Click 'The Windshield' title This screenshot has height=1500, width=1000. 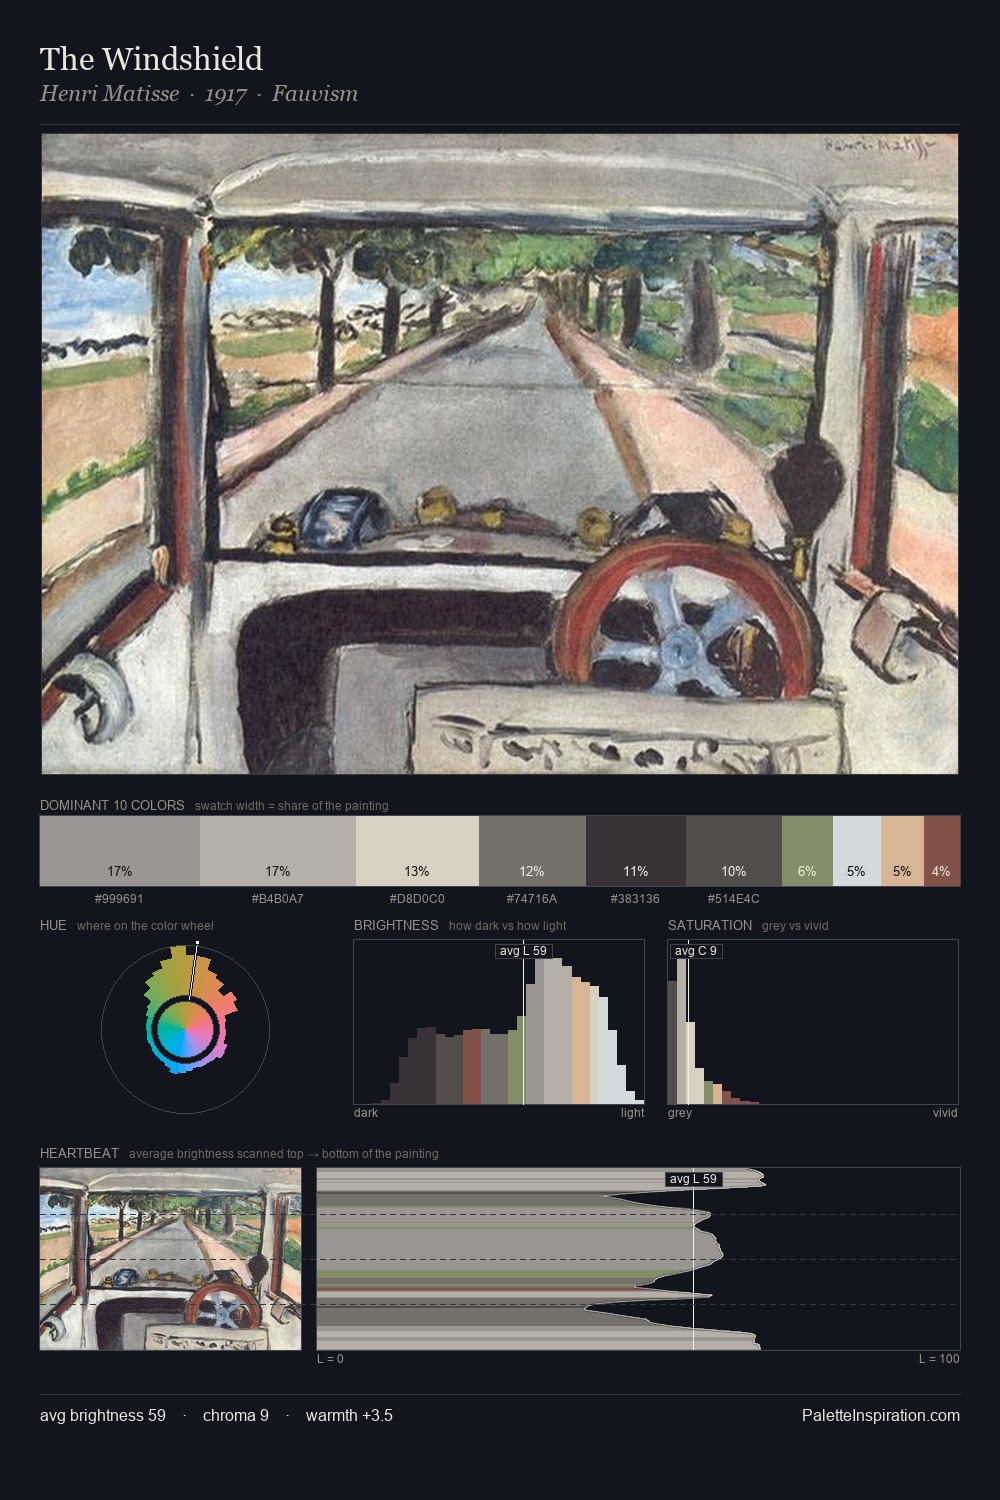[151, 59]
